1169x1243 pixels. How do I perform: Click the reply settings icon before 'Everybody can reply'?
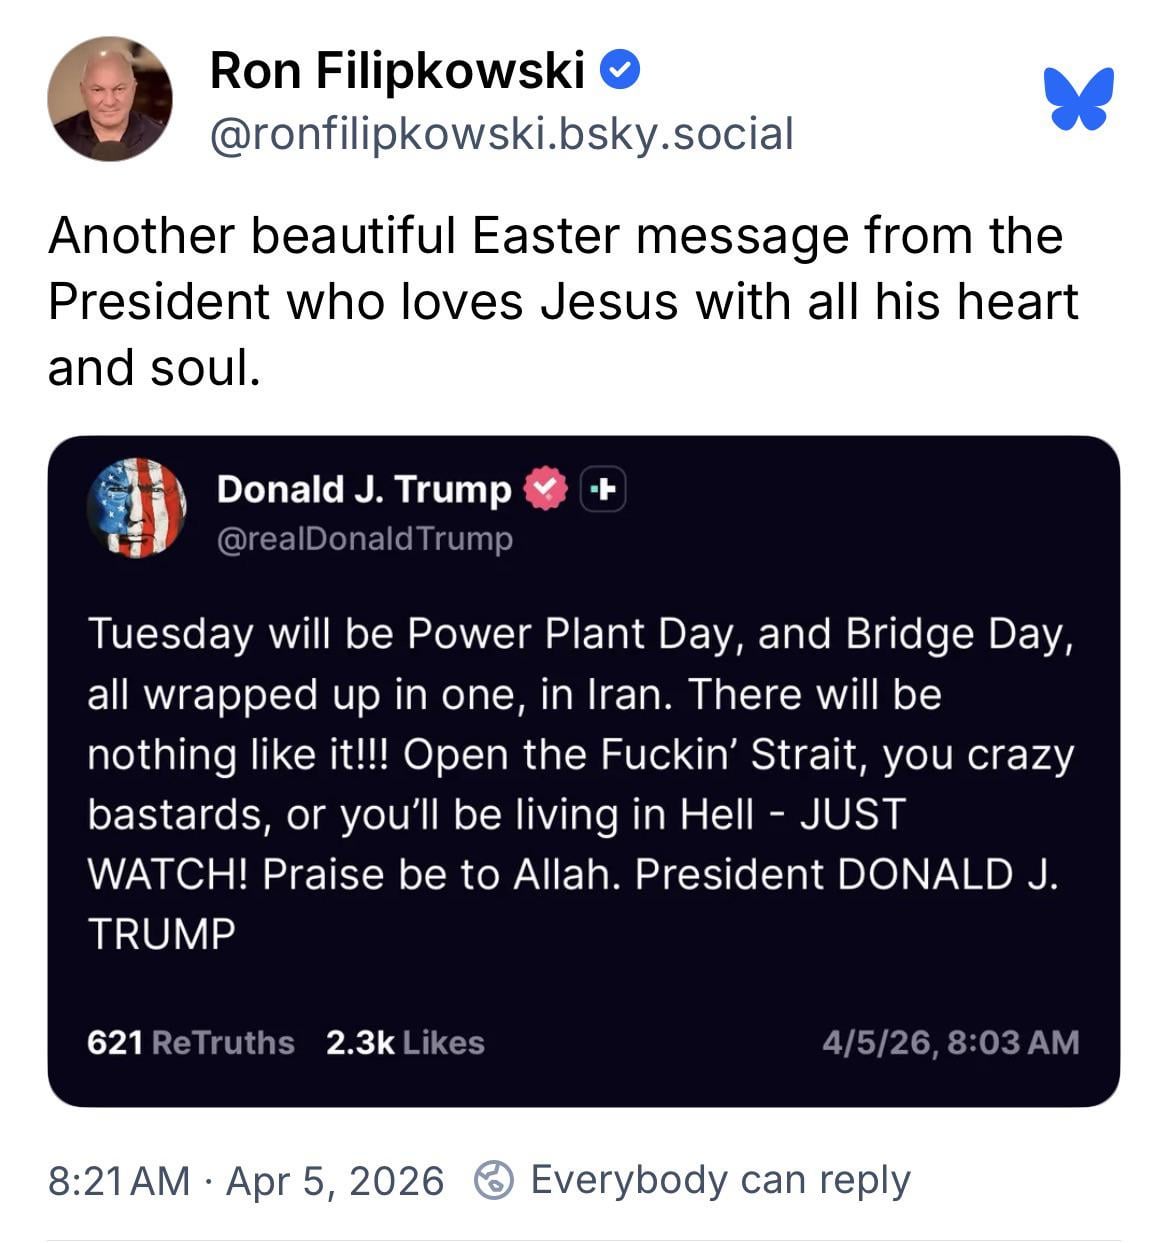click(x=493, y=1180)
